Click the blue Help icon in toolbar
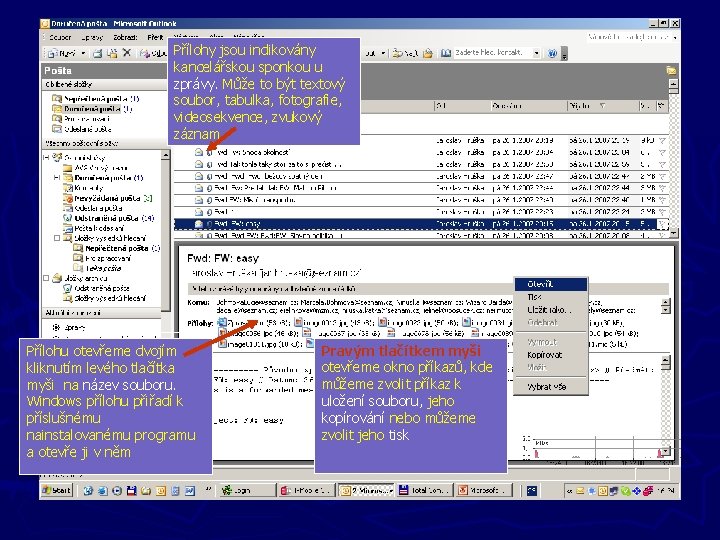Screen dimensions: 720x540 pyautogui.click(x=552, y=53)
